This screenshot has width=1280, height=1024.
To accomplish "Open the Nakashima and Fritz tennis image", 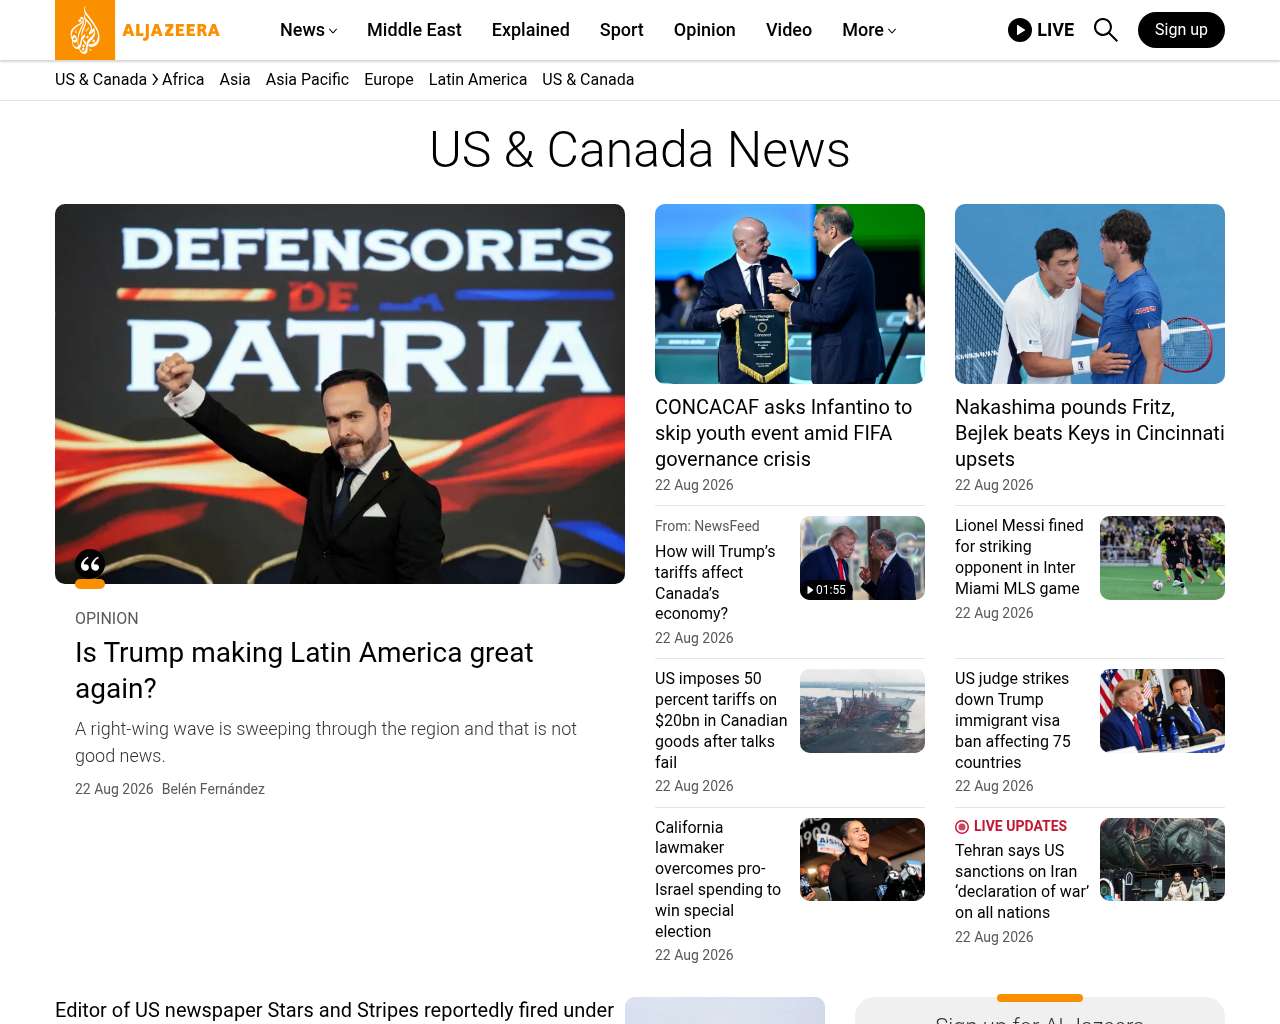I will (x=1090, y=294).
